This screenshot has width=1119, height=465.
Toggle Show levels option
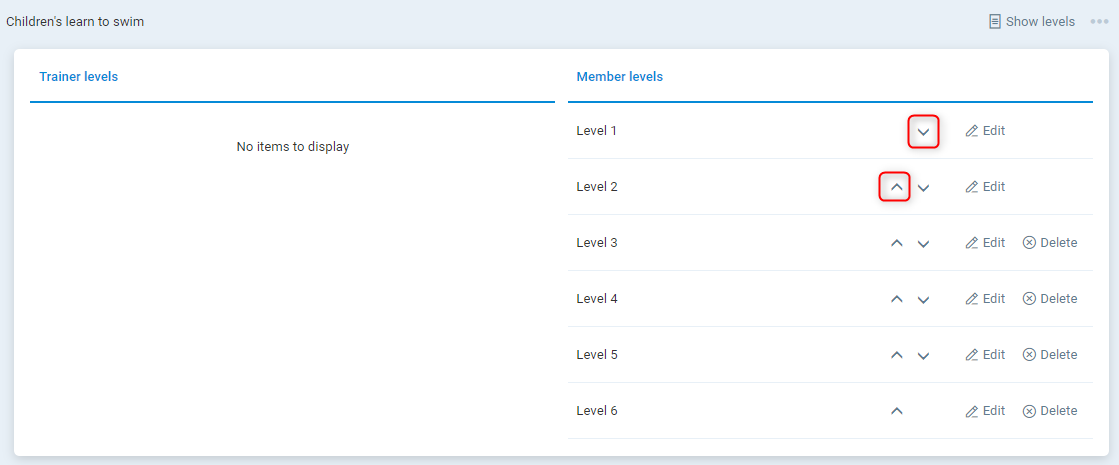pos(1031,21)
